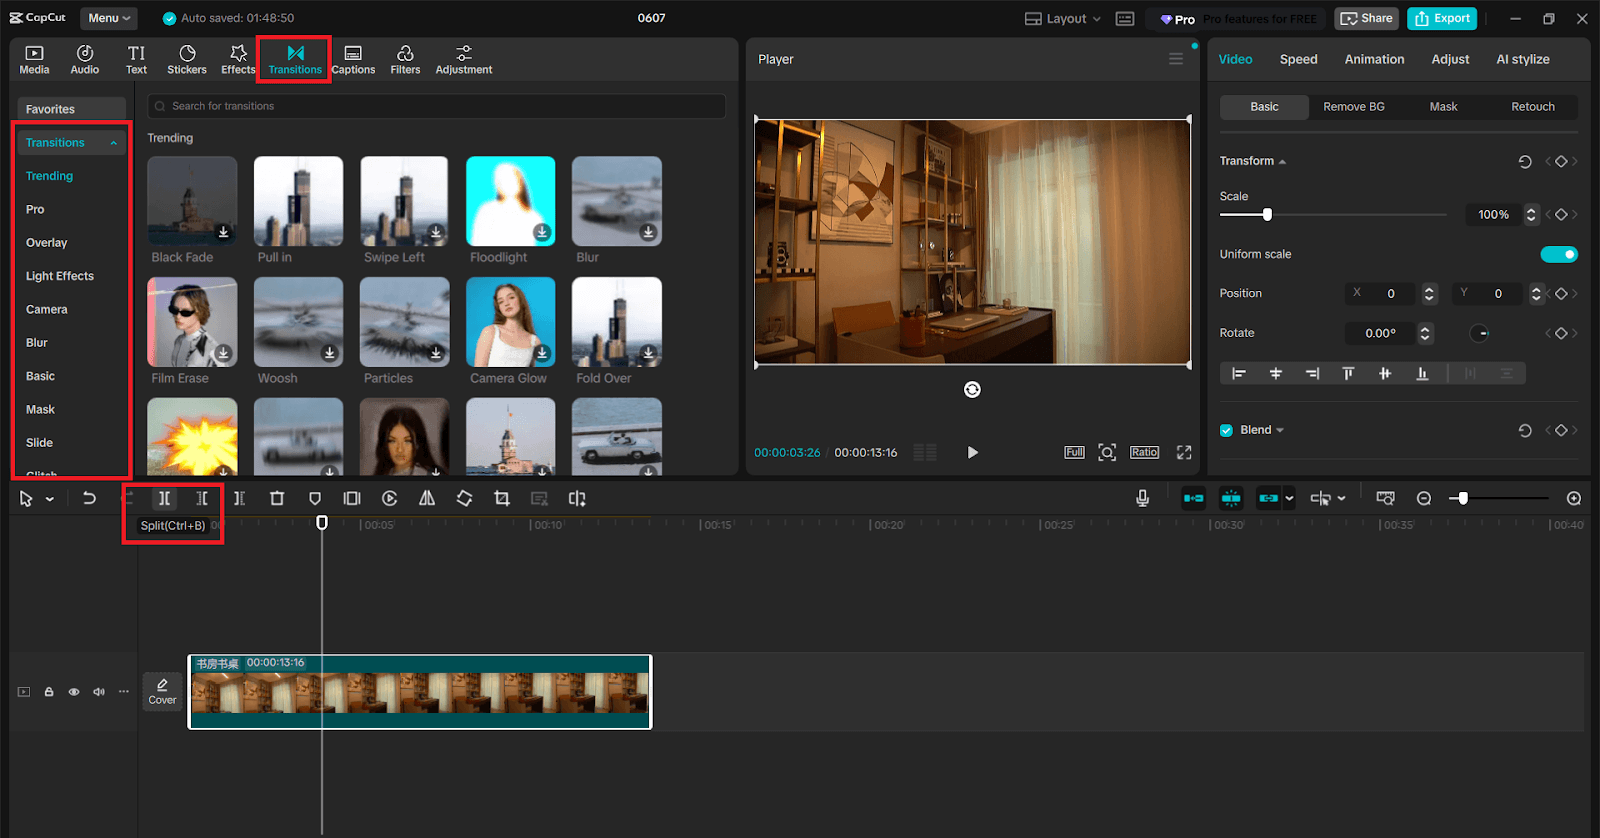Image resolution: width=1600 pixels, height=838 pixels.
Task: Click the Cover edit button on track
Action: click(x=162, y=691)
